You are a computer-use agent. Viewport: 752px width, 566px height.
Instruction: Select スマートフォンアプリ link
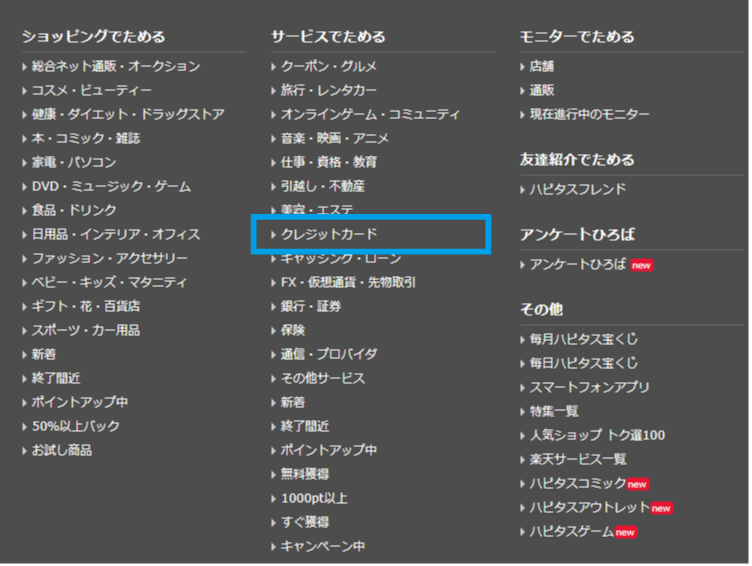(x=589, y=388)
